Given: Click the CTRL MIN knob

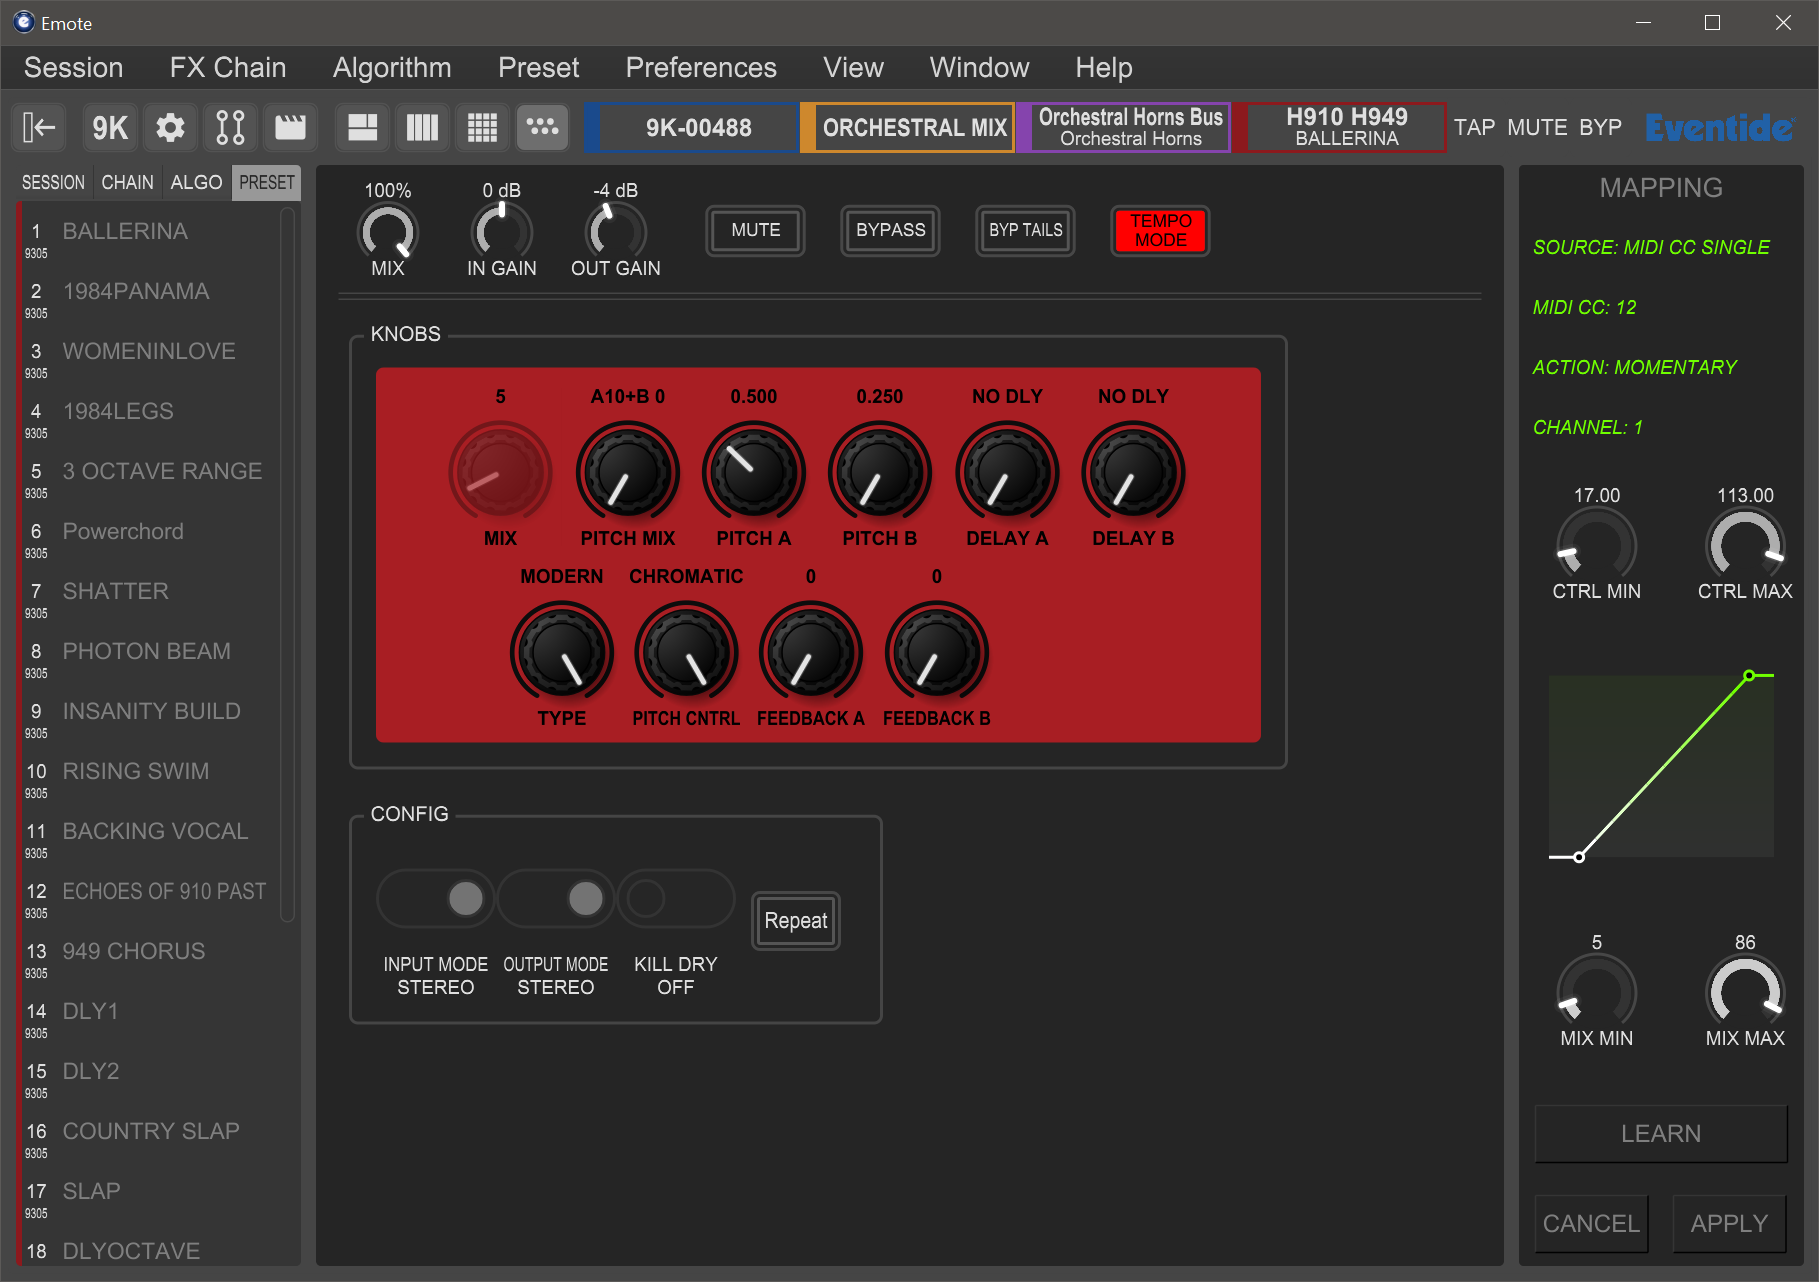Looking at the screenshot, I should pos(1597,543).
